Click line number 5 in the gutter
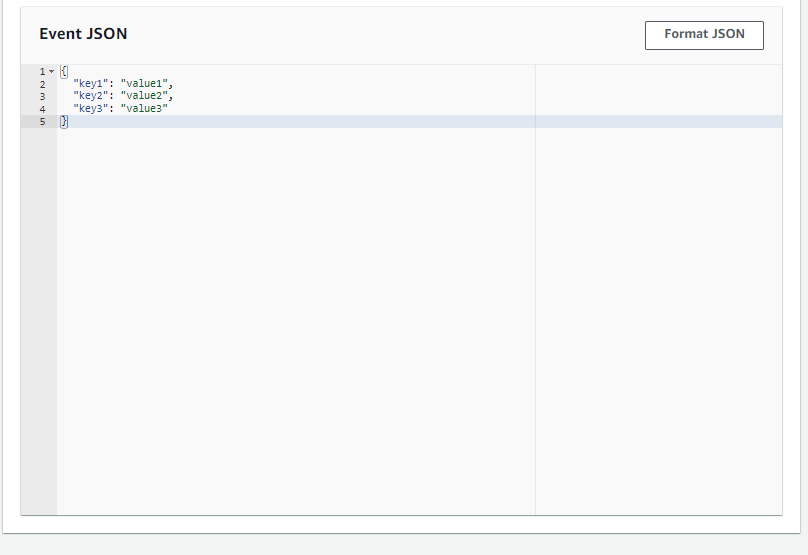This screenshot has height=555, width=808. click(42, 121)
